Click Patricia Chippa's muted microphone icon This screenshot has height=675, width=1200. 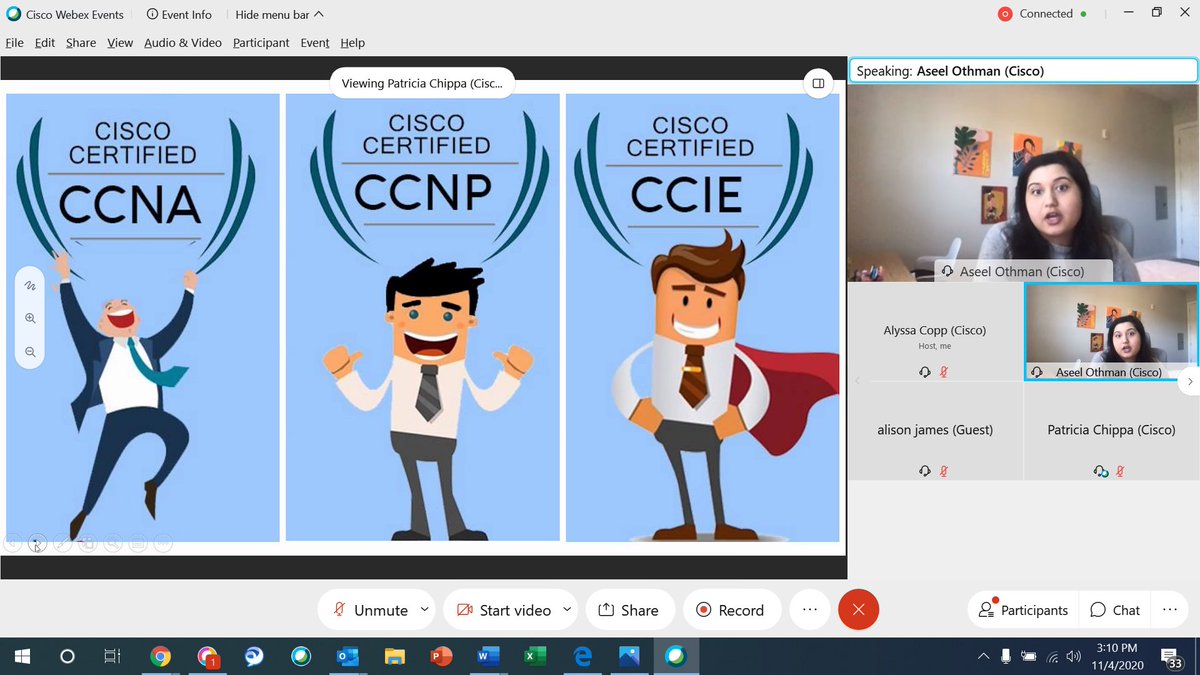(1120, 471)
